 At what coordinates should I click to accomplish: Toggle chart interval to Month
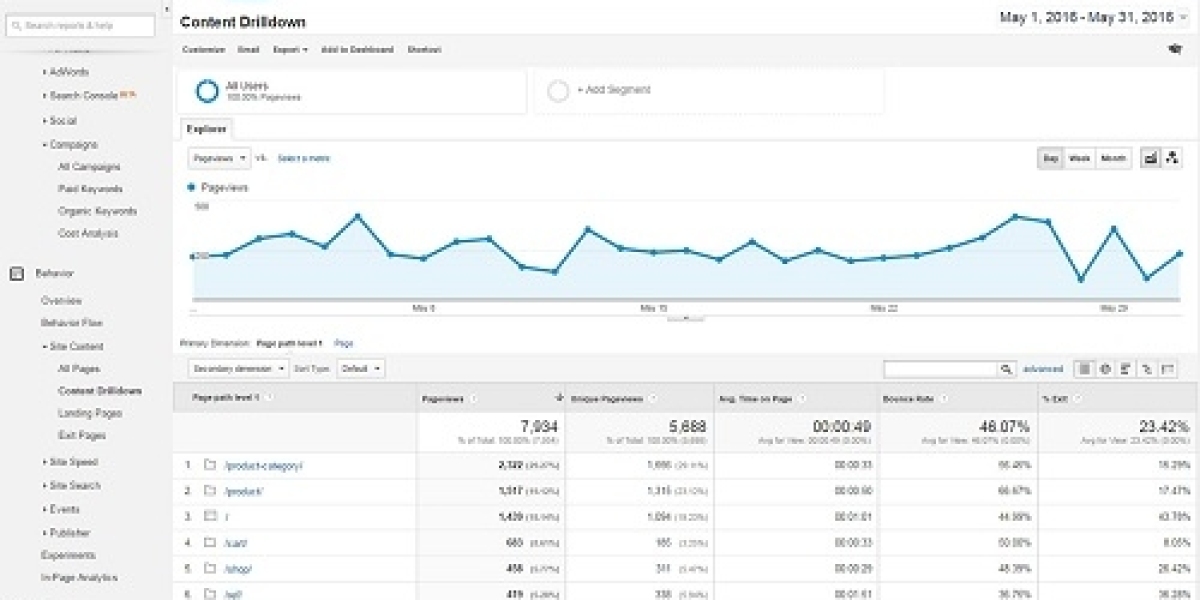(x=1113, y=158)
